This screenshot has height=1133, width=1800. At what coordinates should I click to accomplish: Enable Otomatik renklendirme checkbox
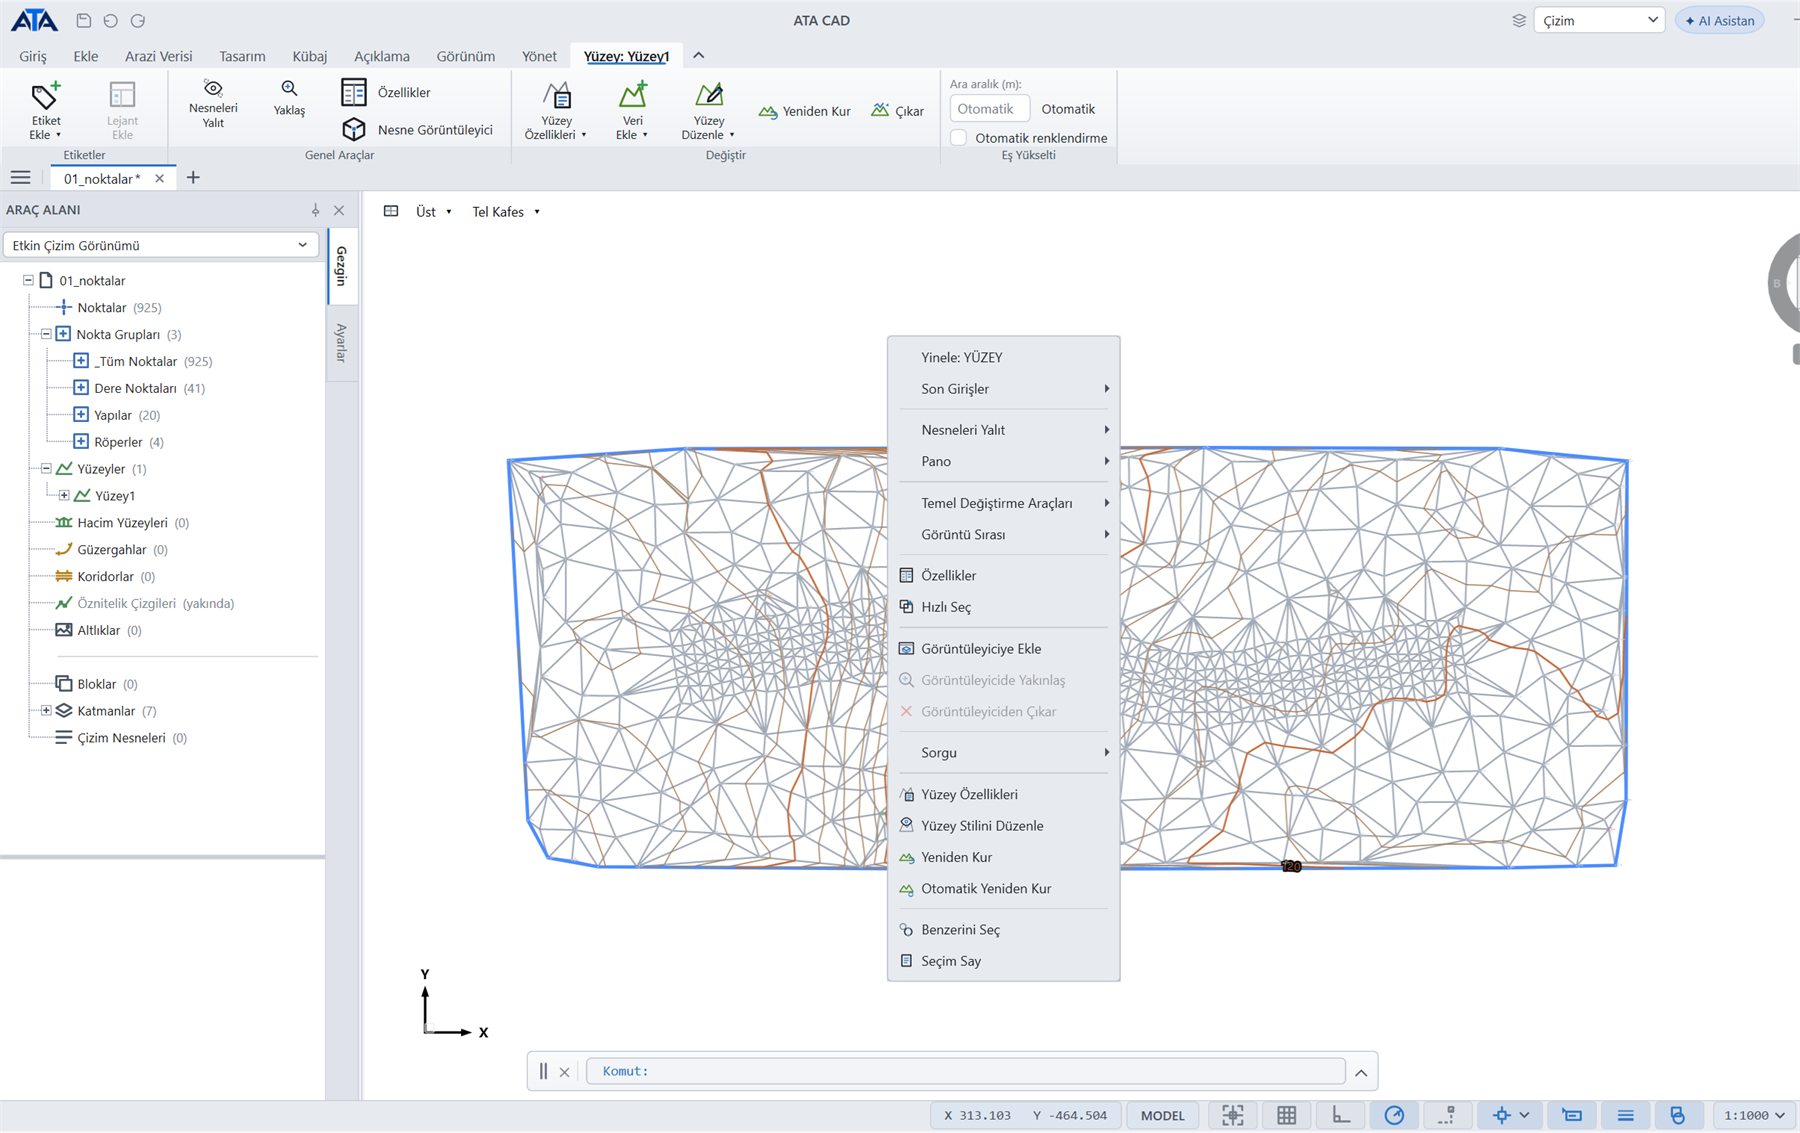959,138
